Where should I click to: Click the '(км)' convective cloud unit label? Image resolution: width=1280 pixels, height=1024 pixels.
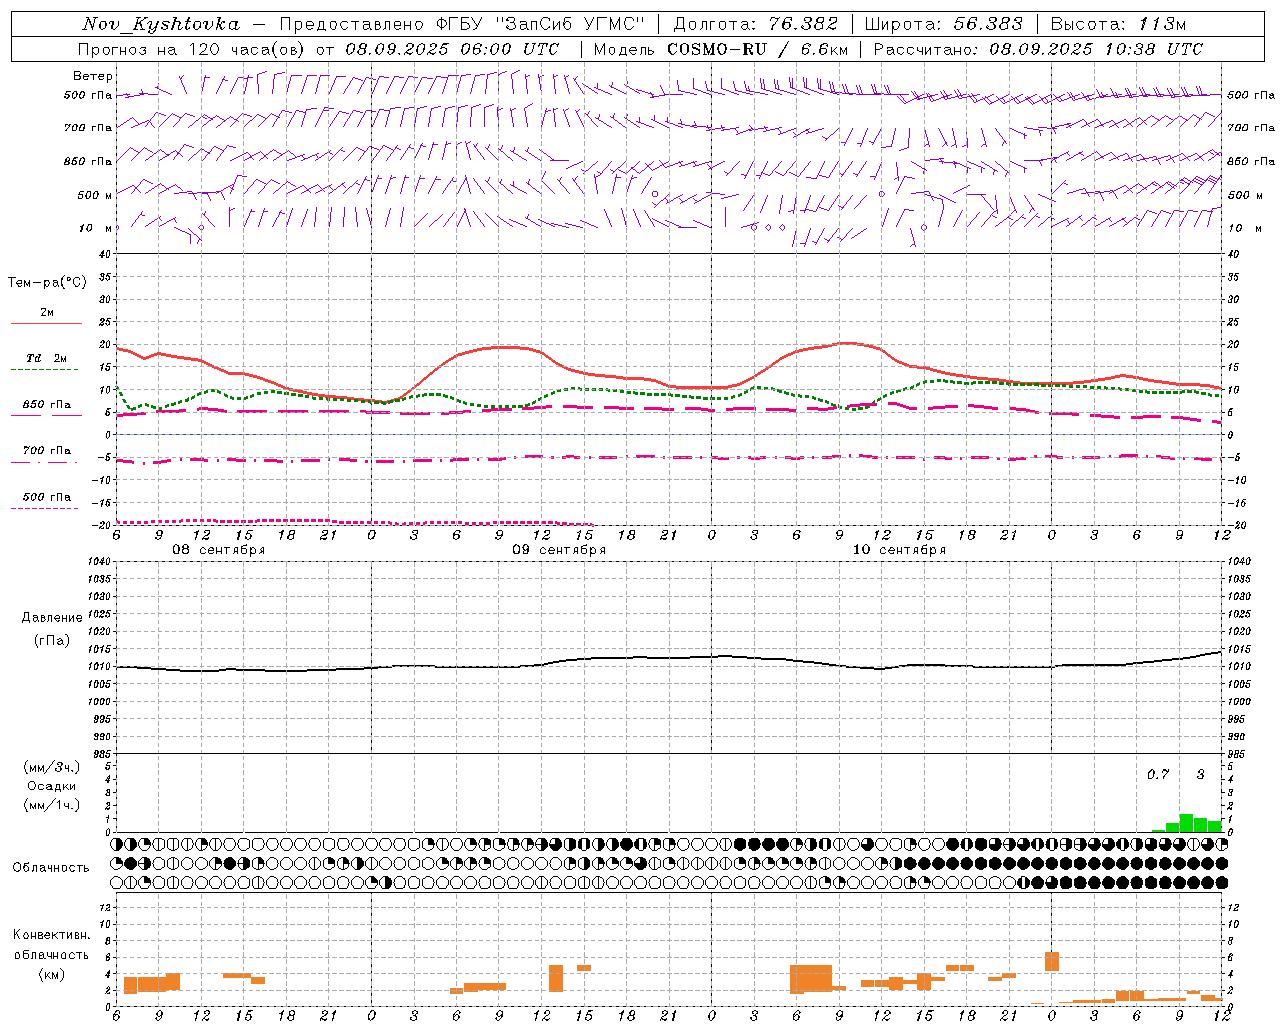point(52,975)
